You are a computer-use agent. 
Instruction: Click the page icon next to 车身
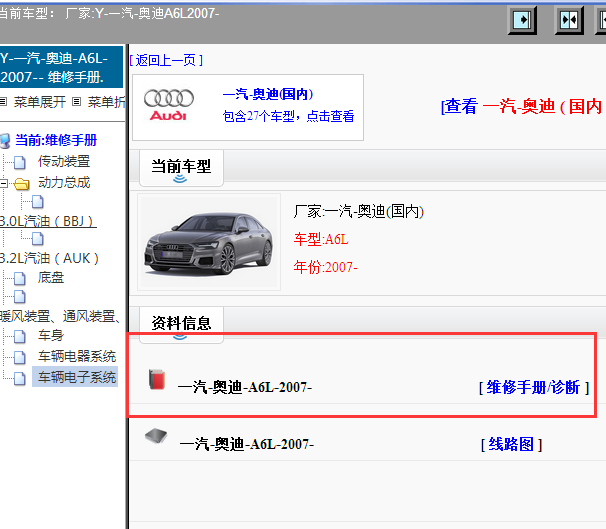pos(20,337)
